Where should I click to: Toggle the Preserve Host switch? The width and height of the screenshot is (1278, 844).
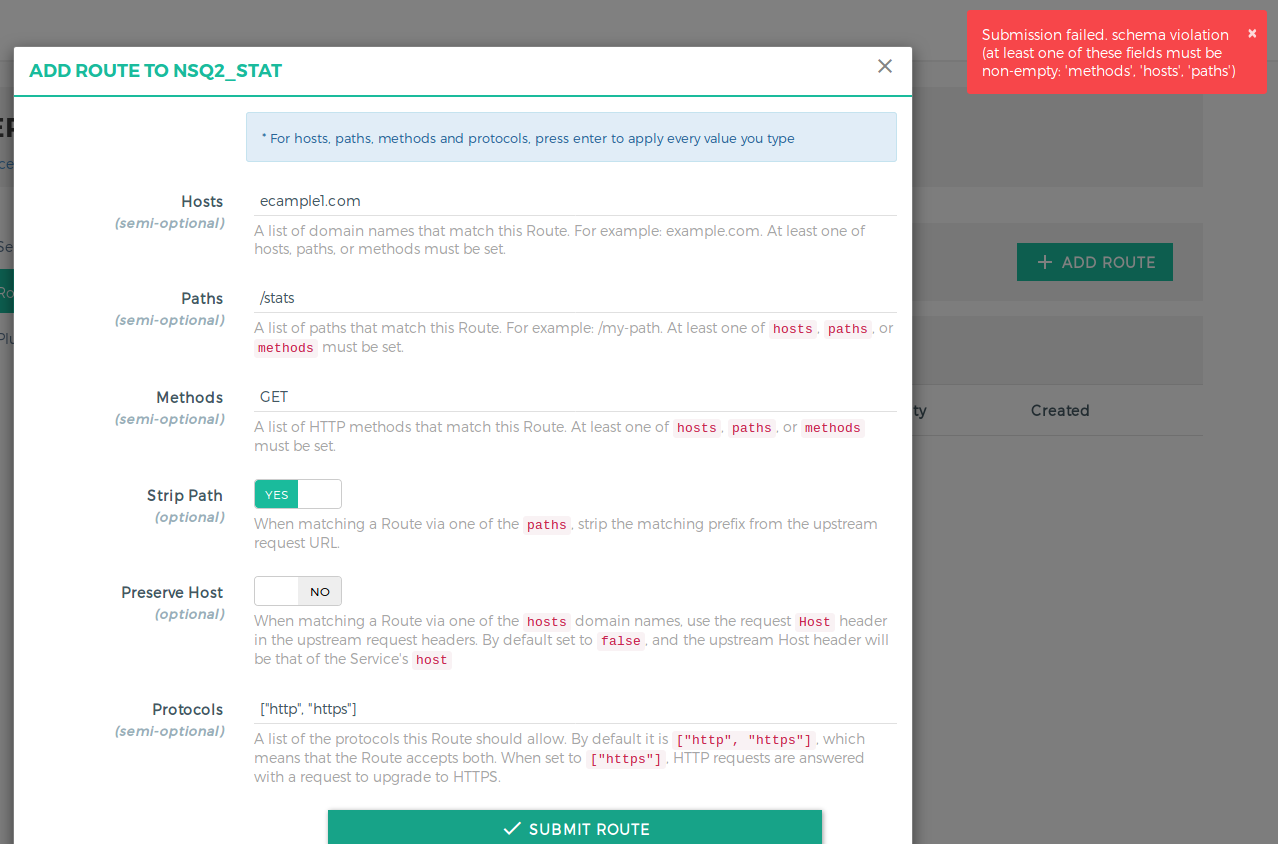pos(298,591)
